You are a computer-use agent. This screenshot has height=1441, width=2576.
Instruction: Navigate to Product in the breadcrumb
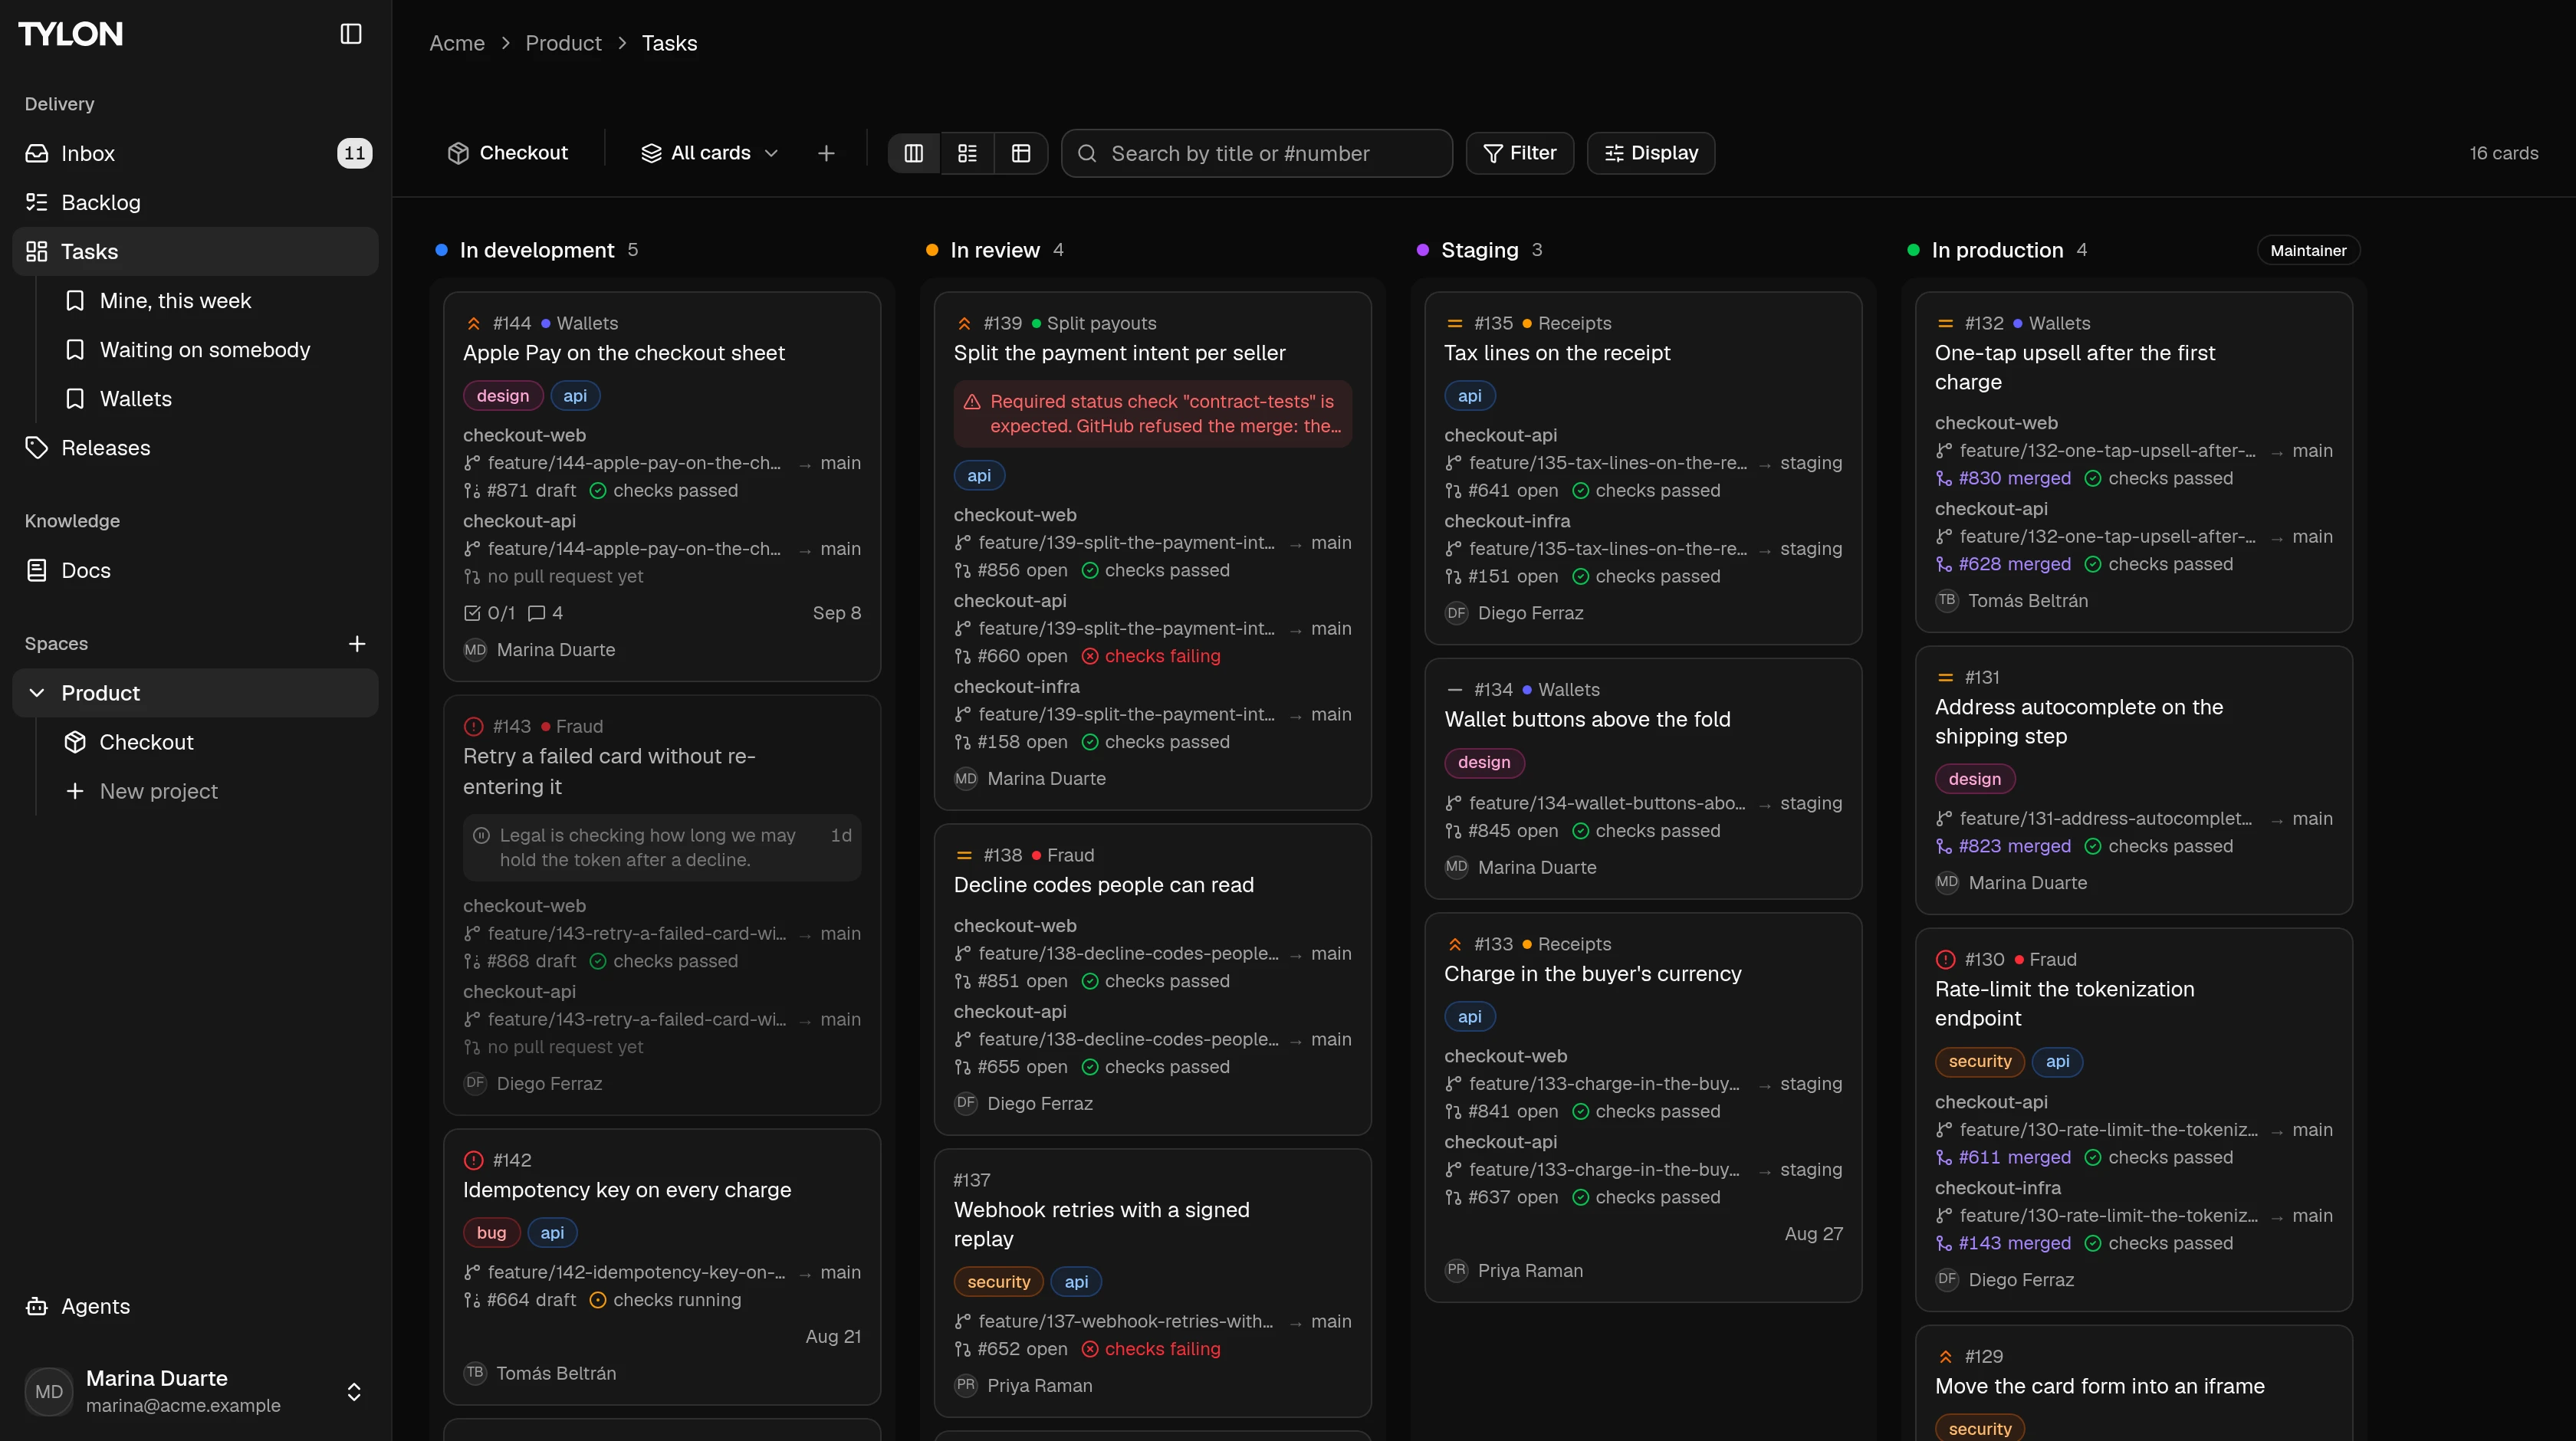pos(563,43)
